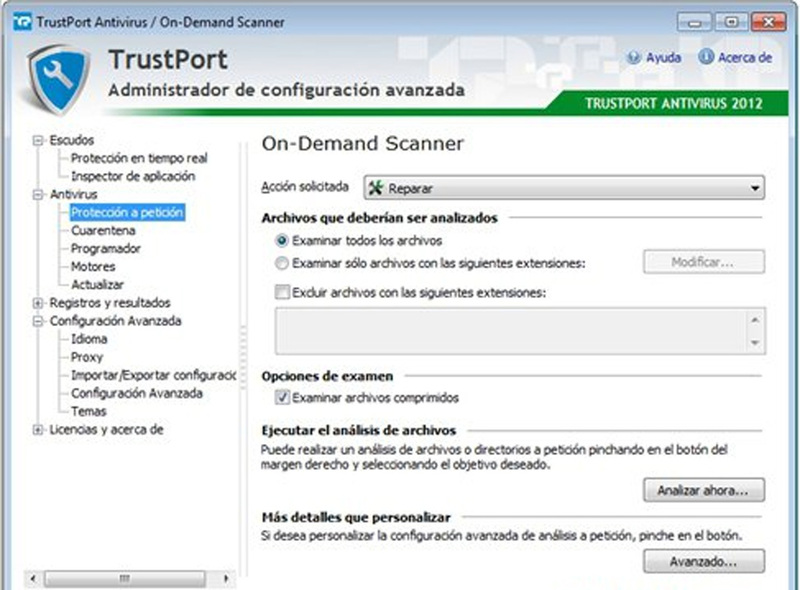Select Protección en tiempo real
This screenshot has height=590, width=800.
139,158
